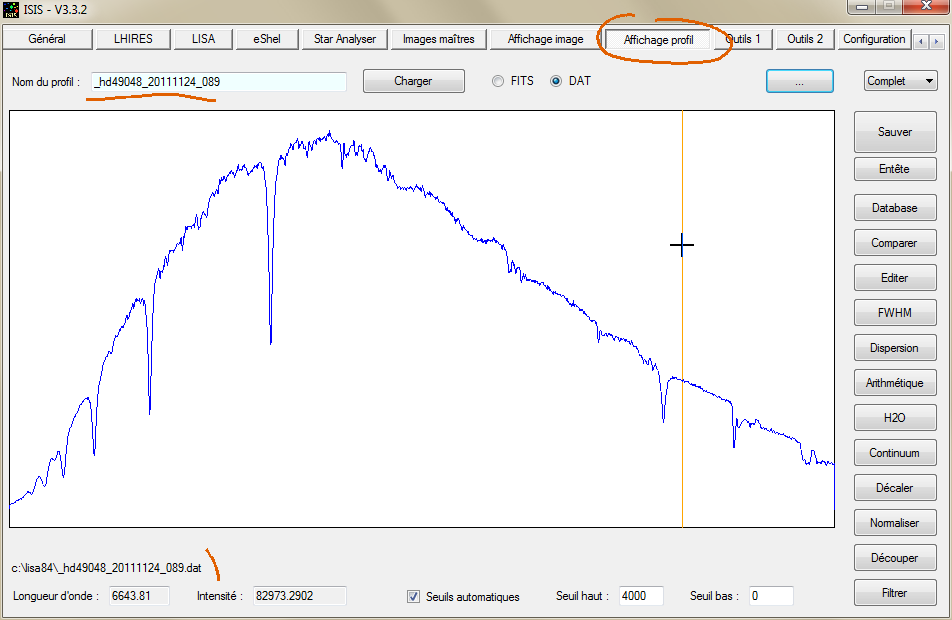Click the Seuil bas value field

tap(769, 596)
